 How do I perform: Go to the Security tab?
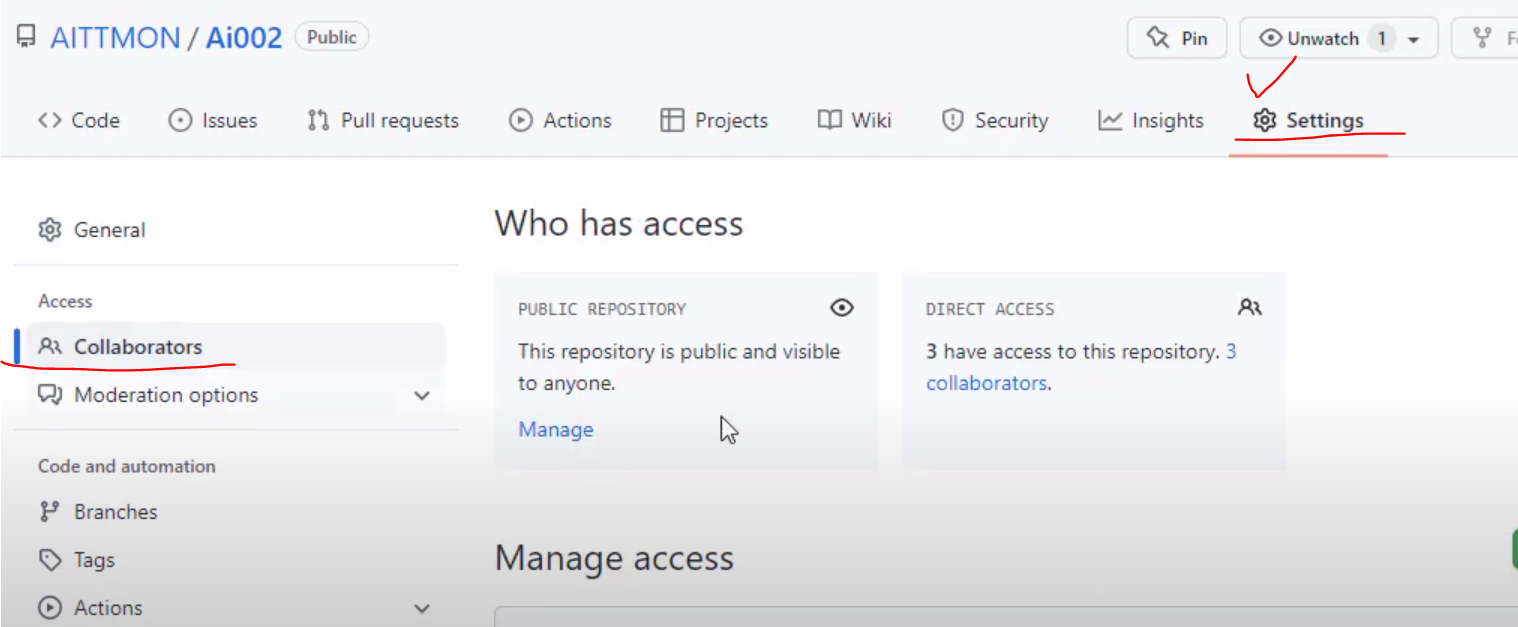[x=994, y=120]
